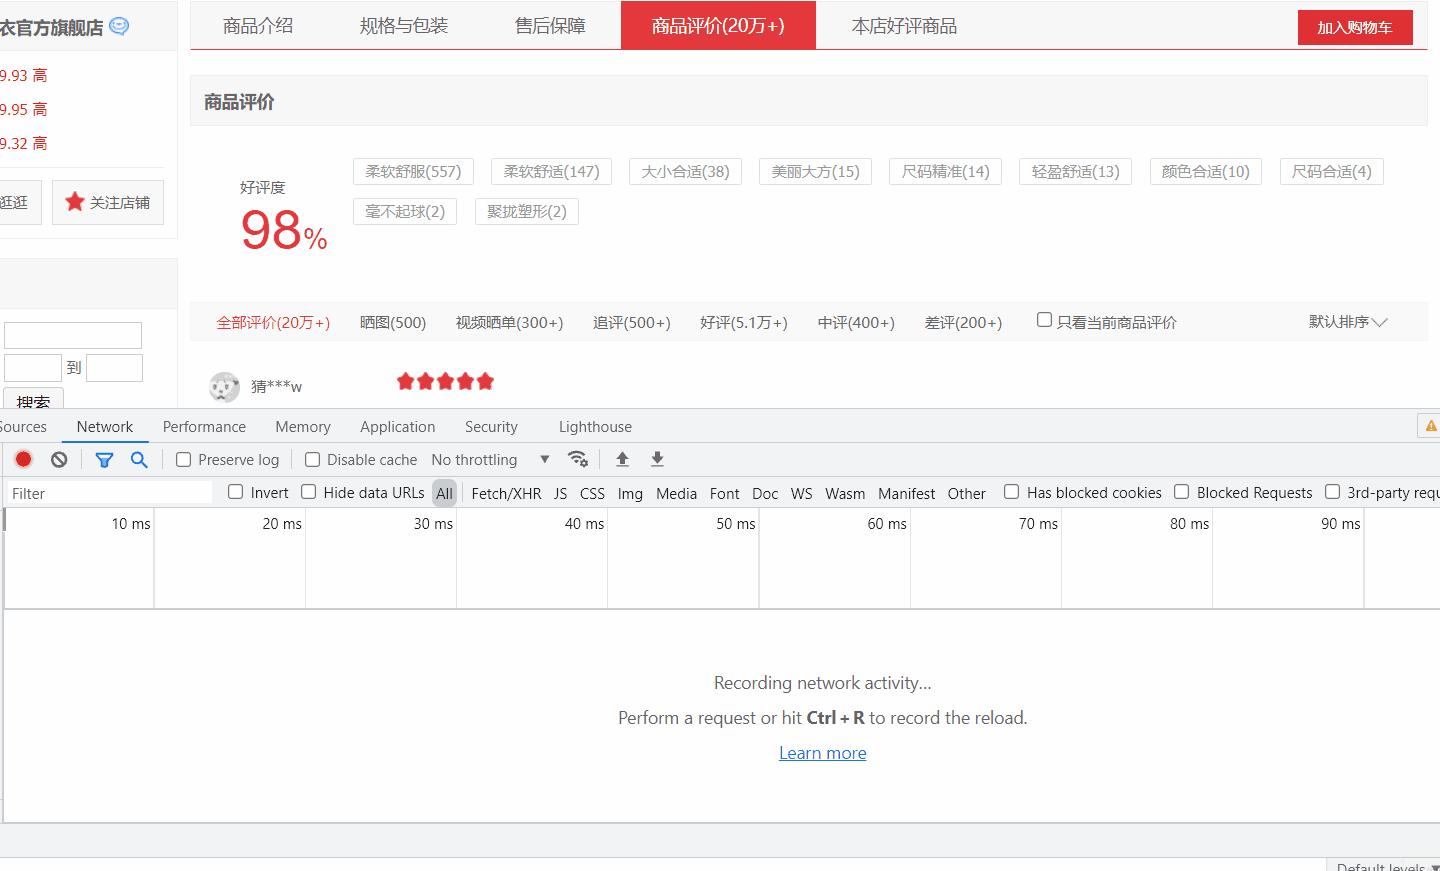1440x871 pixels.
Task: Export HAR file with download arrow
Action: pyautogui.click(x=657, y=459)
